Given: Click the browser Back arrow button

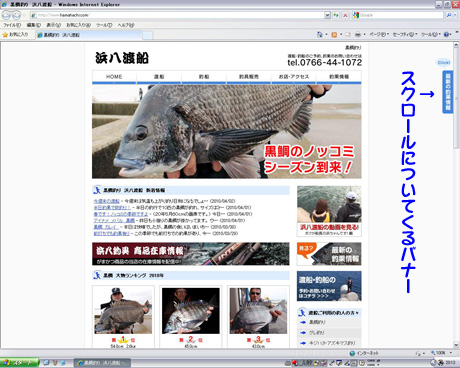Looking at the screenshot, I should (x=6, y=15).
